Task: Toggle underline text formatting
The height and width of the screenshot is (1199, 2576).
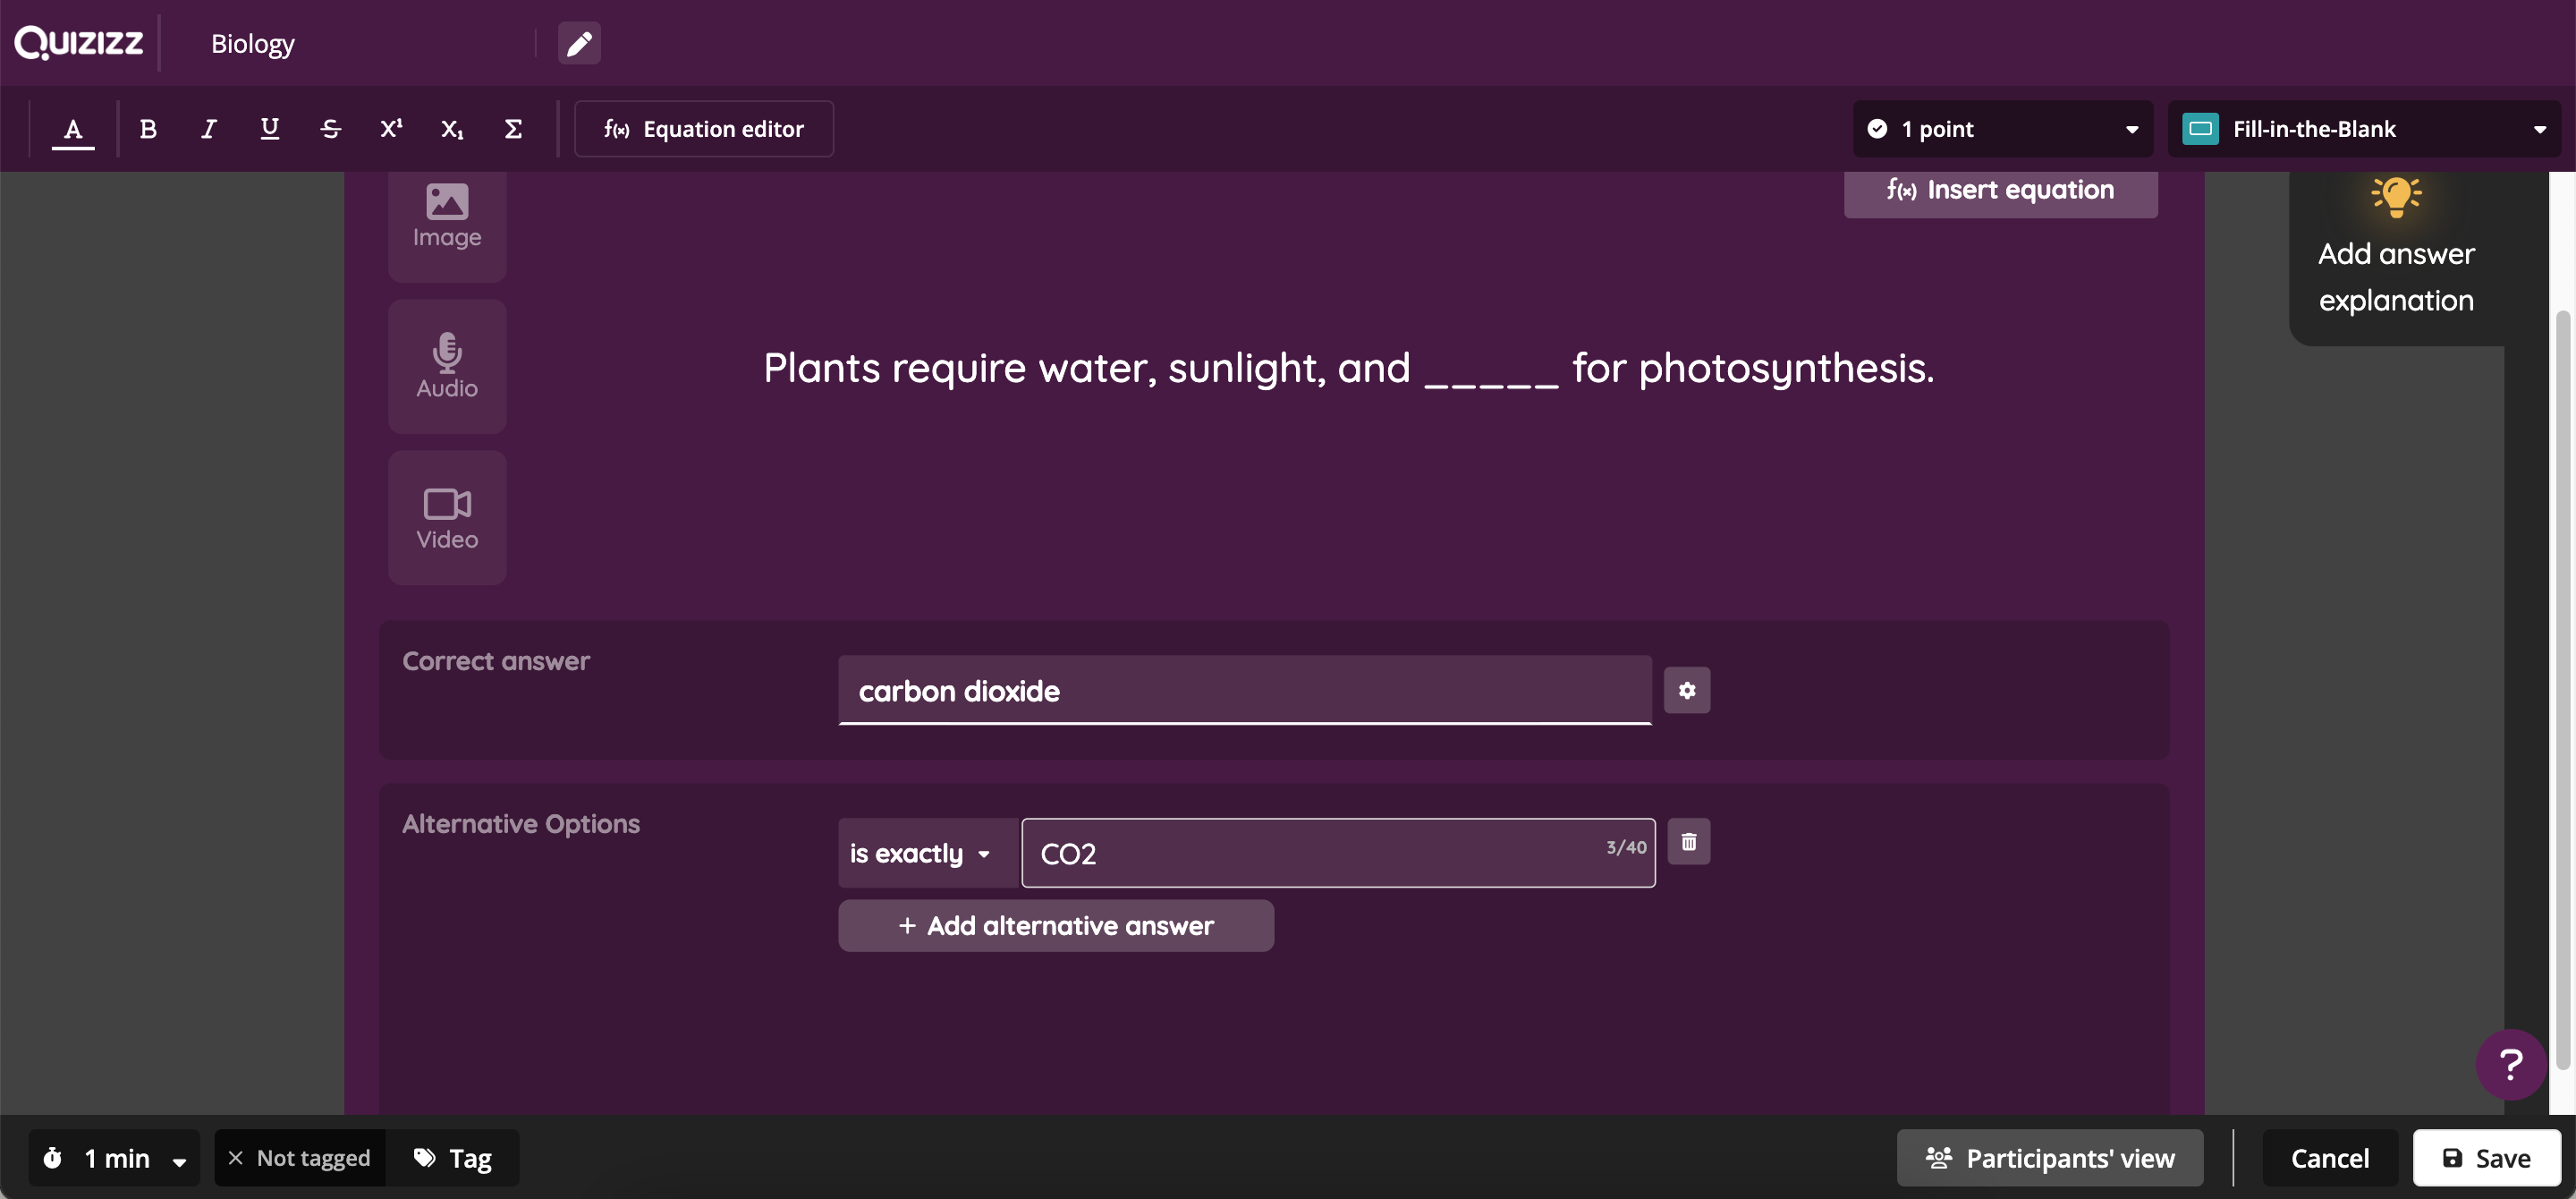Action: coord(269,128)
